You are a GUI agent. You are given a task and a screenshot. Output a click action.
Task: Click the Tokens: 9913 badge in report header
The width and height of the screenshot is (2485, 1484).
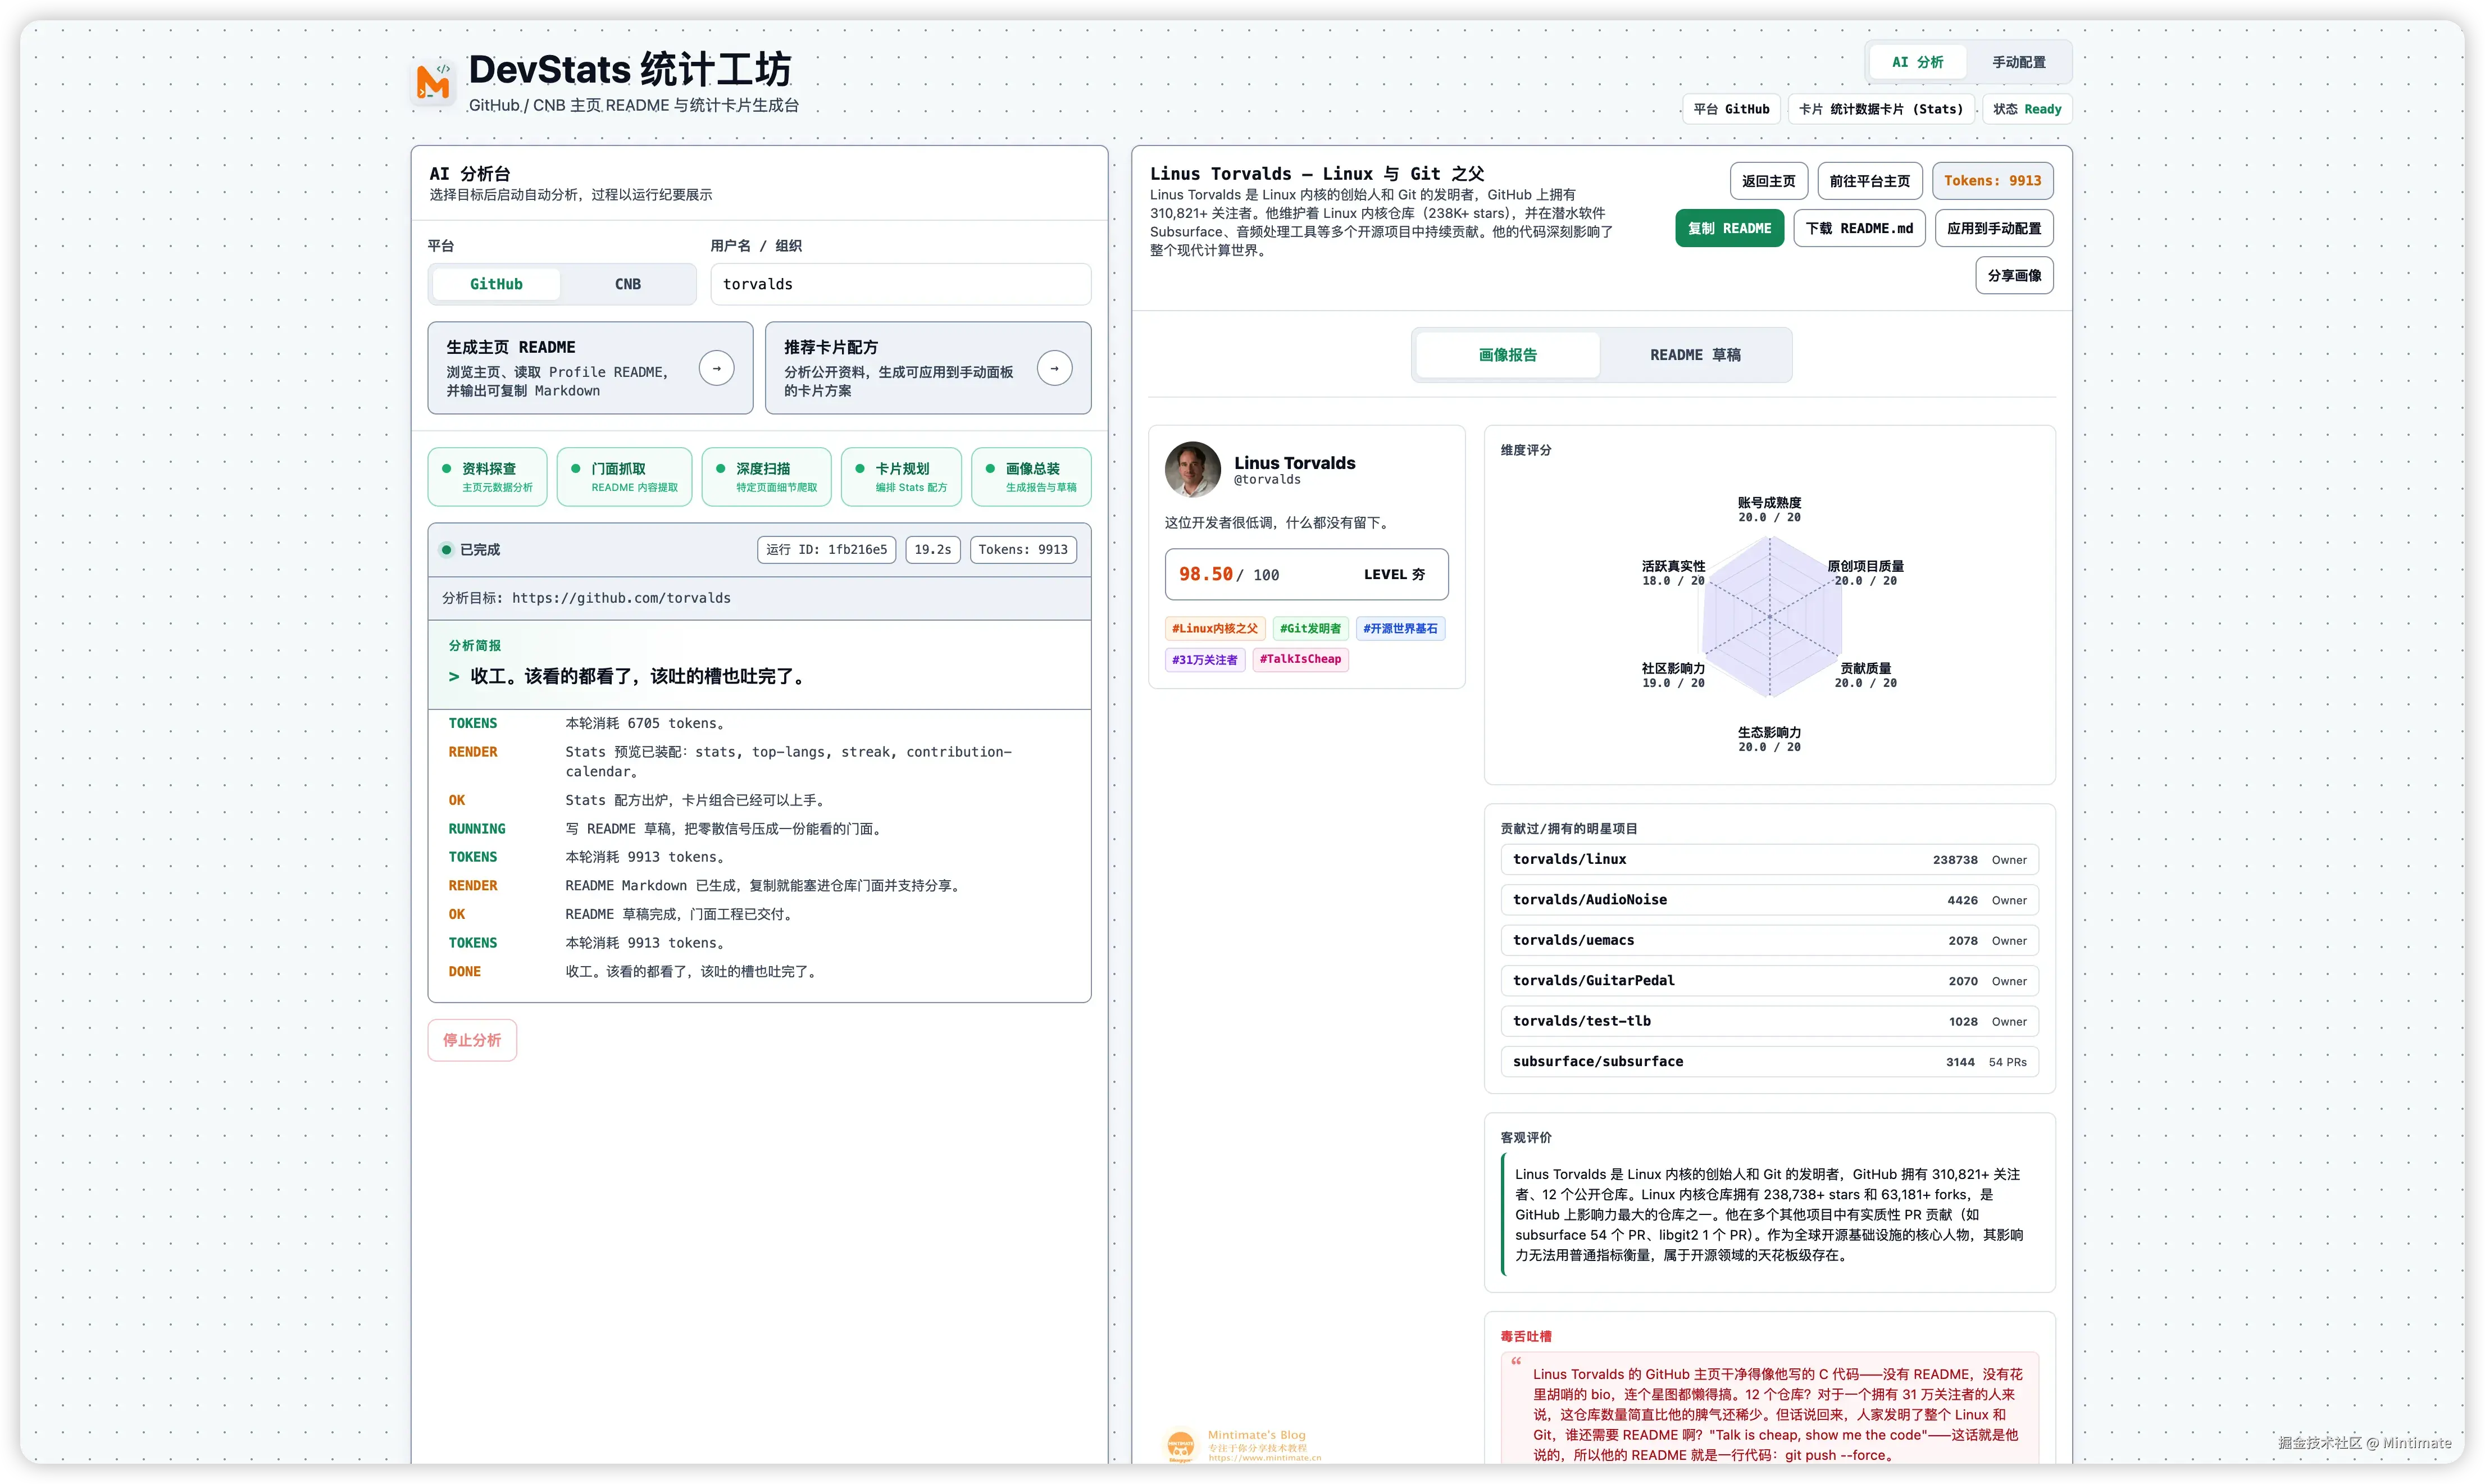1992,181
